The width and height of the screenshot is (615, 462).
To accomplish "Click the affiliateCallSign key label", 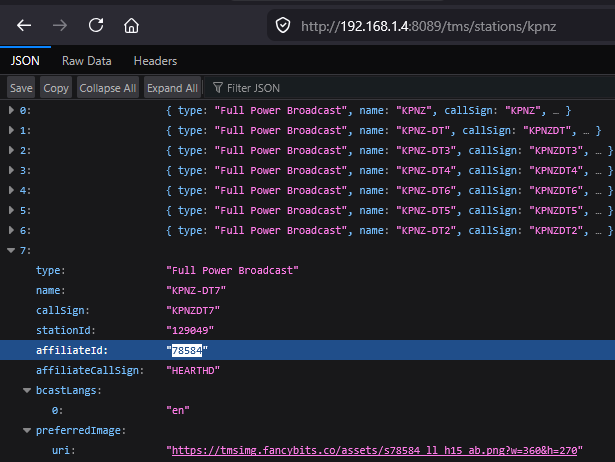I will 90,370.
